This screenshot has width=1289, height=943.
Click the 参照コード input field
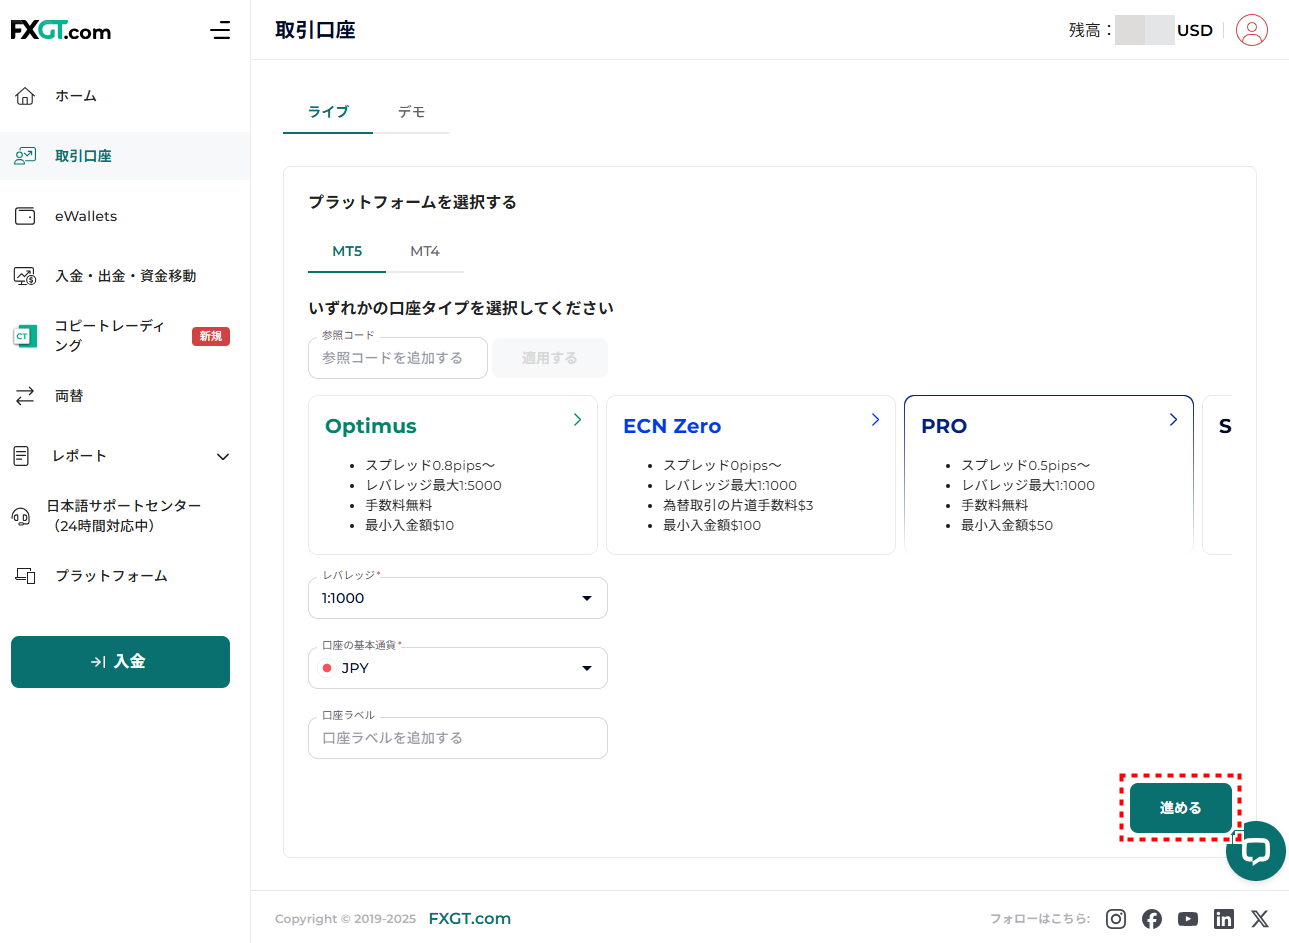397,358
